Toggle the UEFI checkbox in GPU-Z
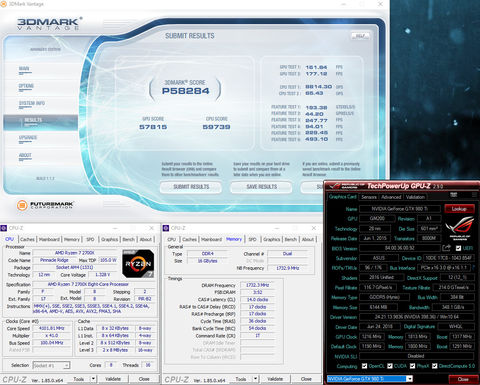 pyautogui.click(x=458, y=248)
